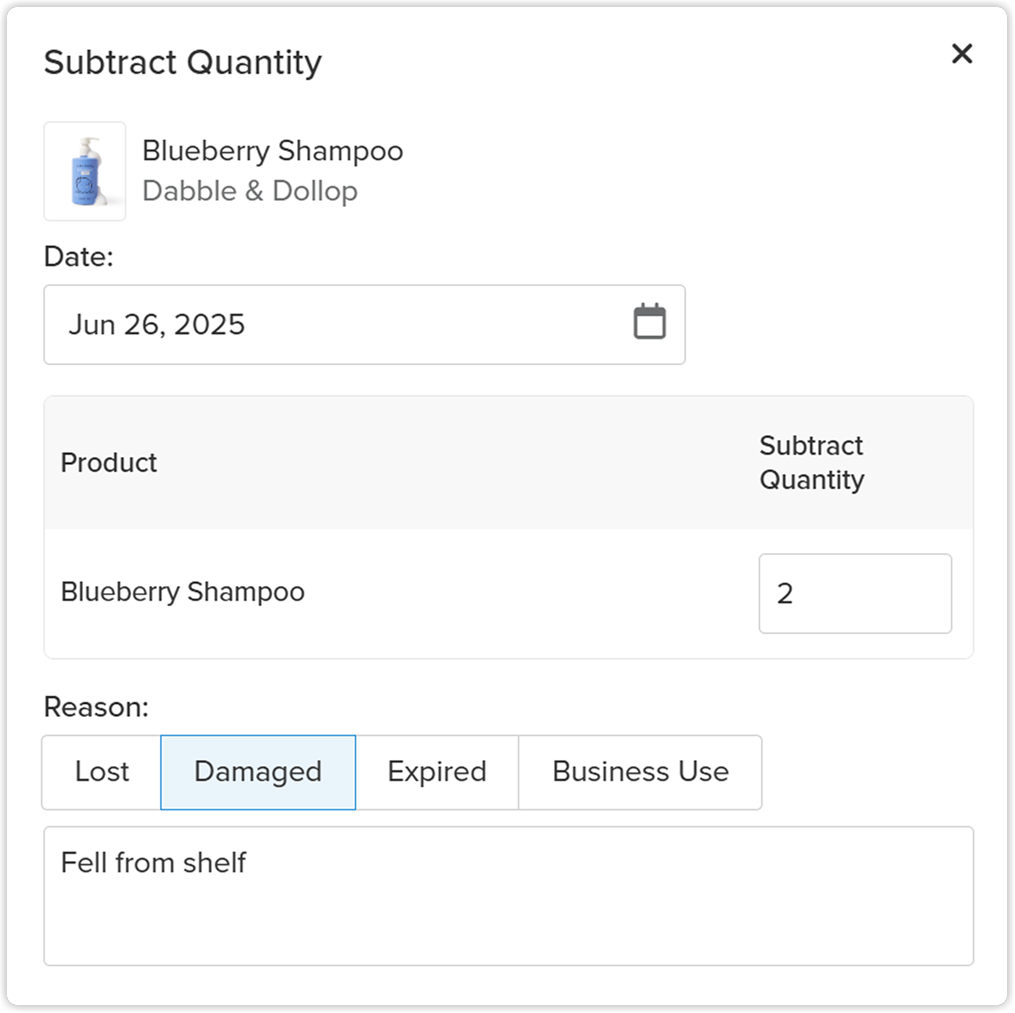Close the Subtract Quantity dialog
The height and width of the screenshot is (1013, 1015).
(962, 54)
